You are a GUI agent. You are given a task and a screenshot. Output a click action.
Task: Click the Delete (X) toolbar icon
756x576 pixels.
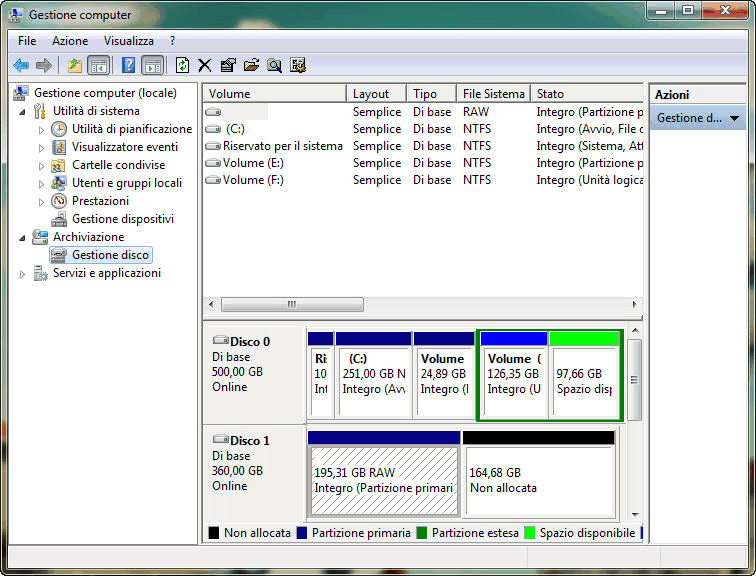[x=205, y=65]
